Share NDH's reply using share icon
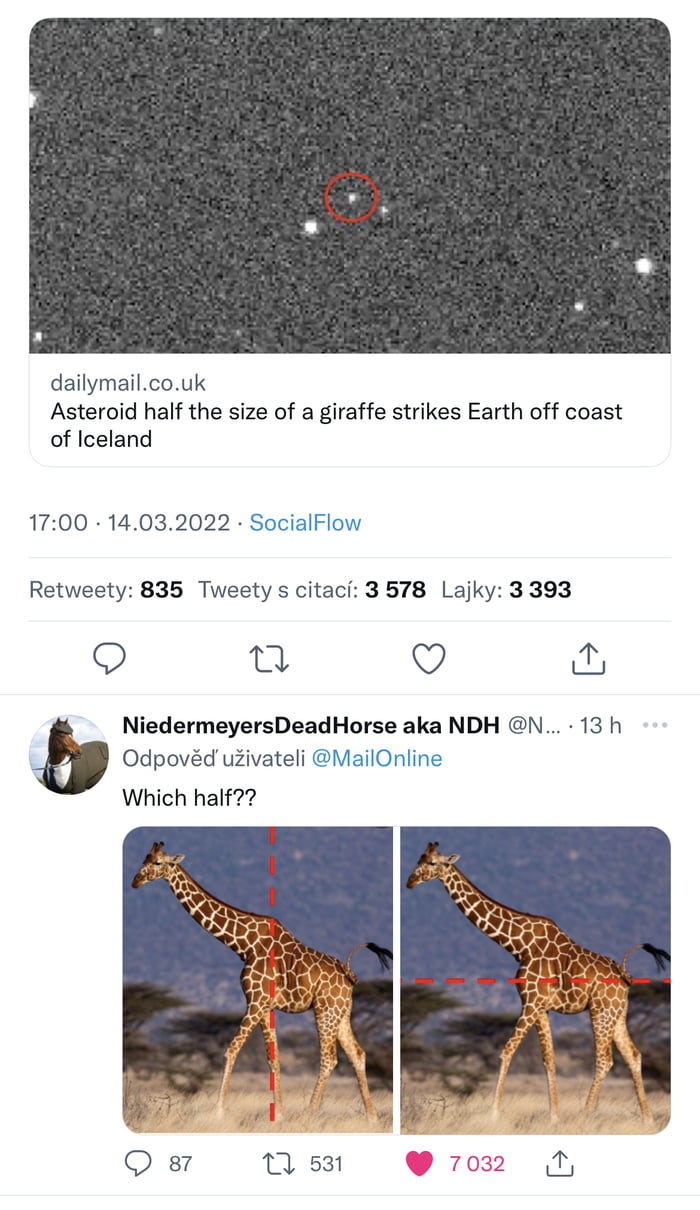The image size is (700, 1210). click(x=558, y=1163)
